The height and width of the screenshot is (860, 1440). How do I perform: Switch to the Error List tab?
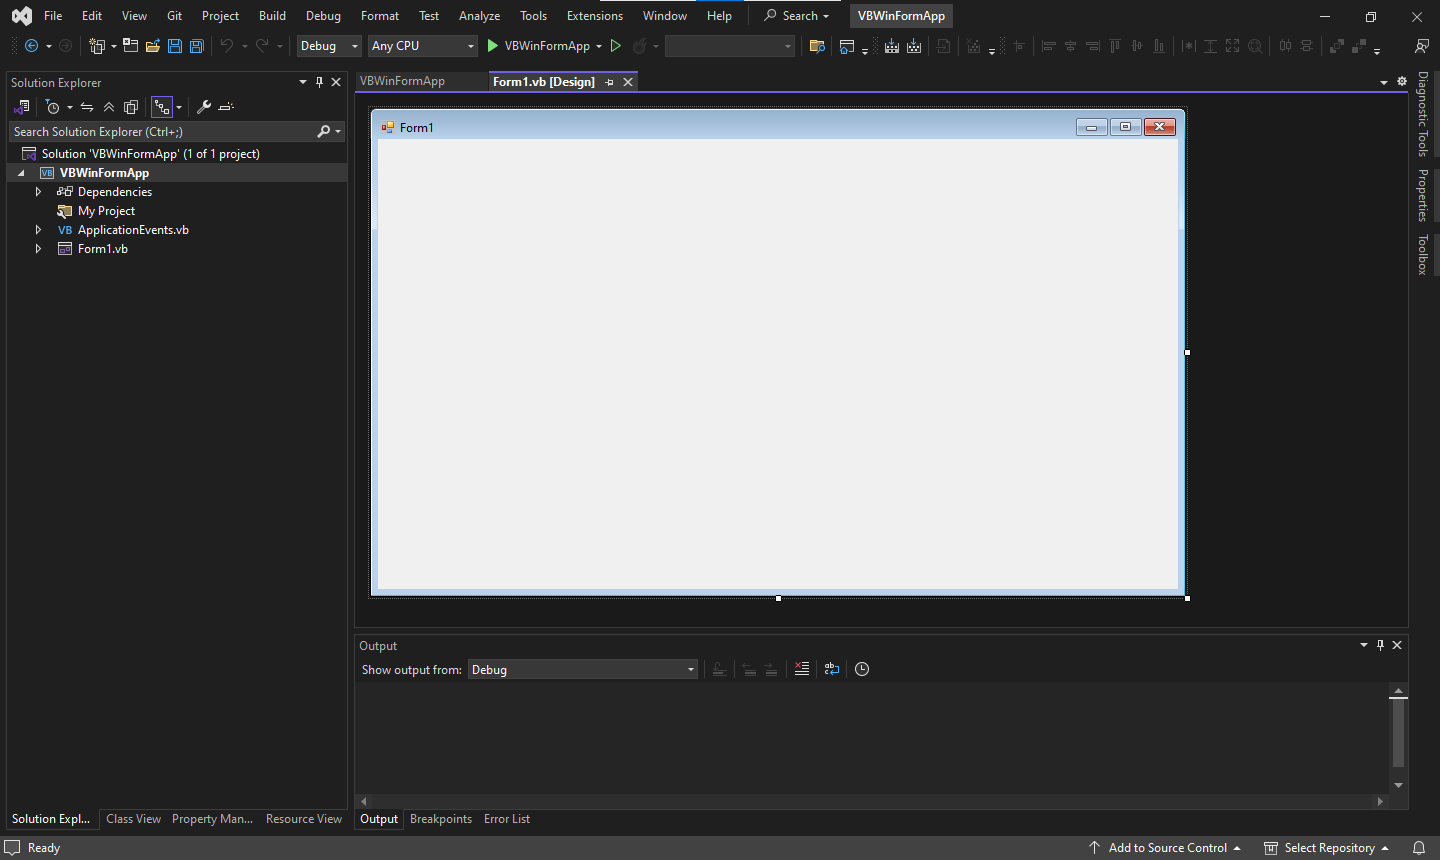click(506, 819)
